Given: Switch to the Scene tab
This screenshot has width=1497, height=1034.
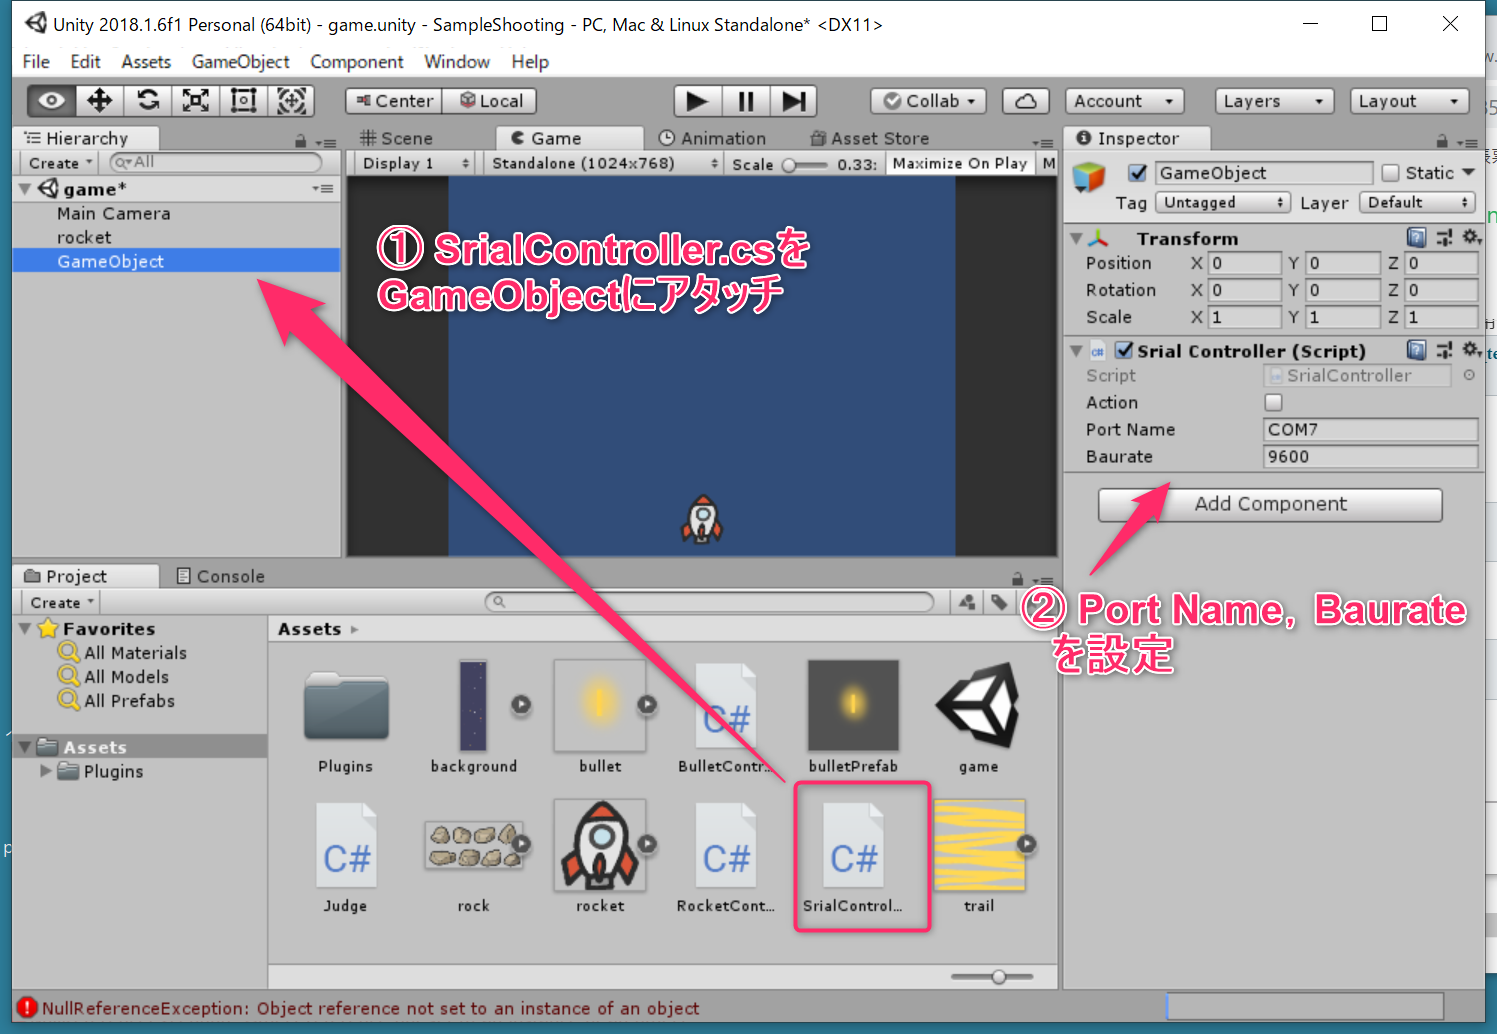Looking at the screenshot, I should point(396,138).
